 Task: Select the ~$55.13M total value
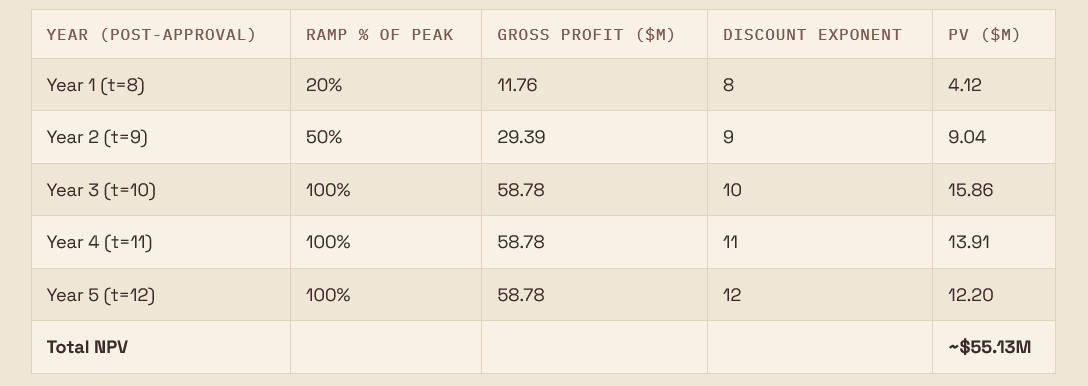989,347
